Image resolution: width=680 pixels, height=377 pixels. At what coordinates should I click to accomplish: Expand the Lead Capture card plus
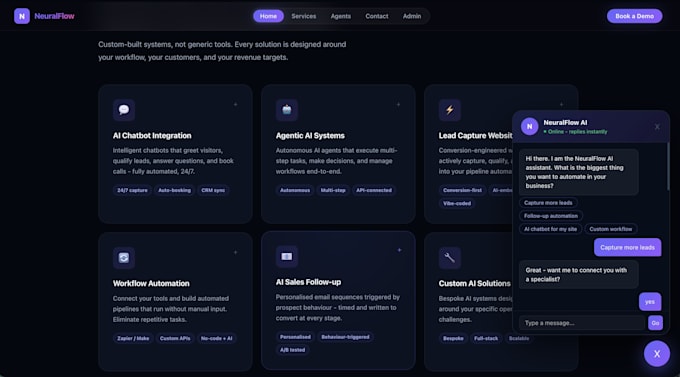pyautogui.click(x=561, y=105)
